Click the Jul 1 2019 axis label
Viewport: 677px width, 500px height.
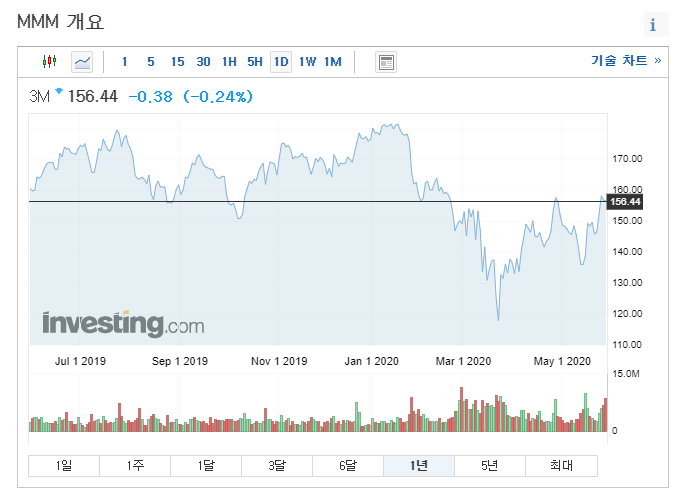pyautogui.click(x=80, y=361)
